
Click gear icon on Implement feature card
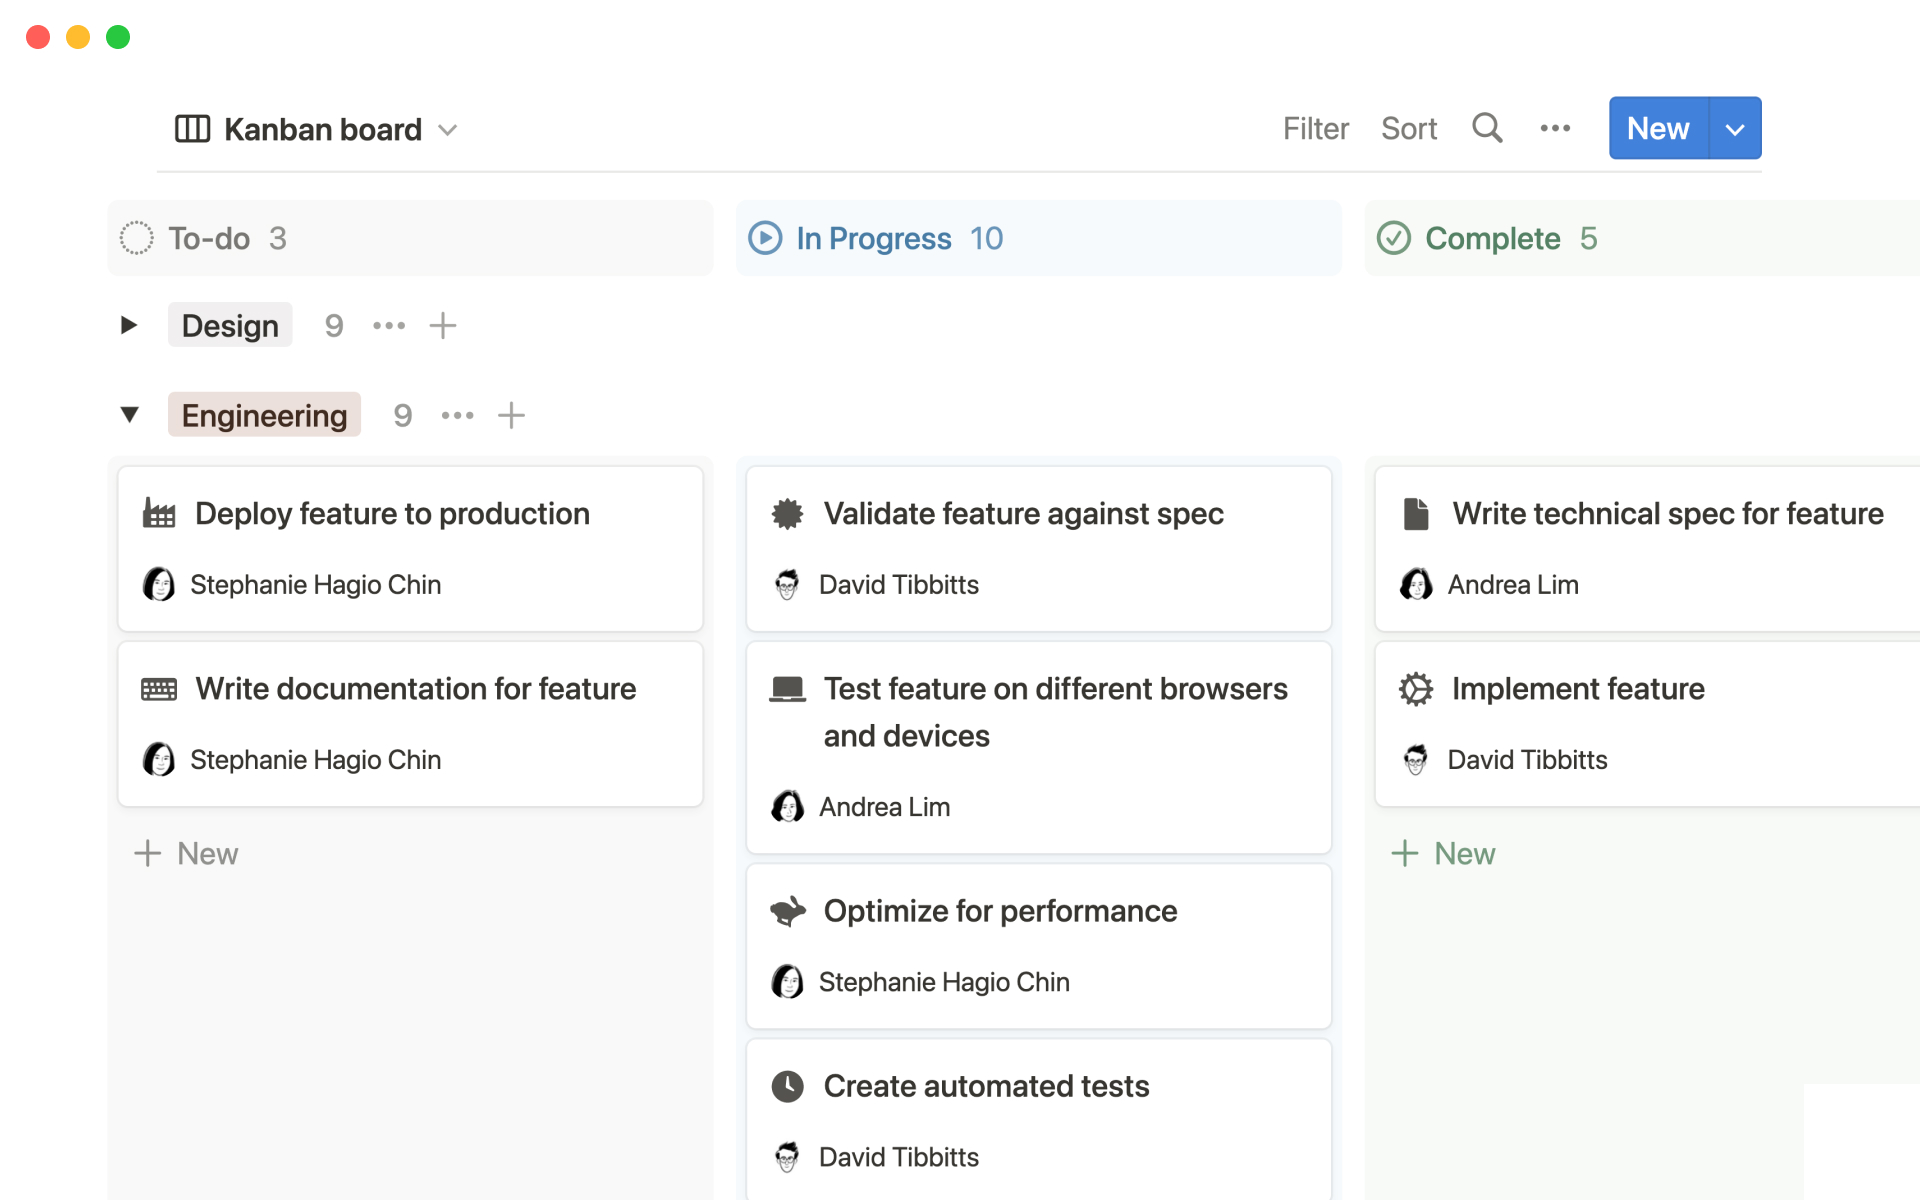point(1415,689)
